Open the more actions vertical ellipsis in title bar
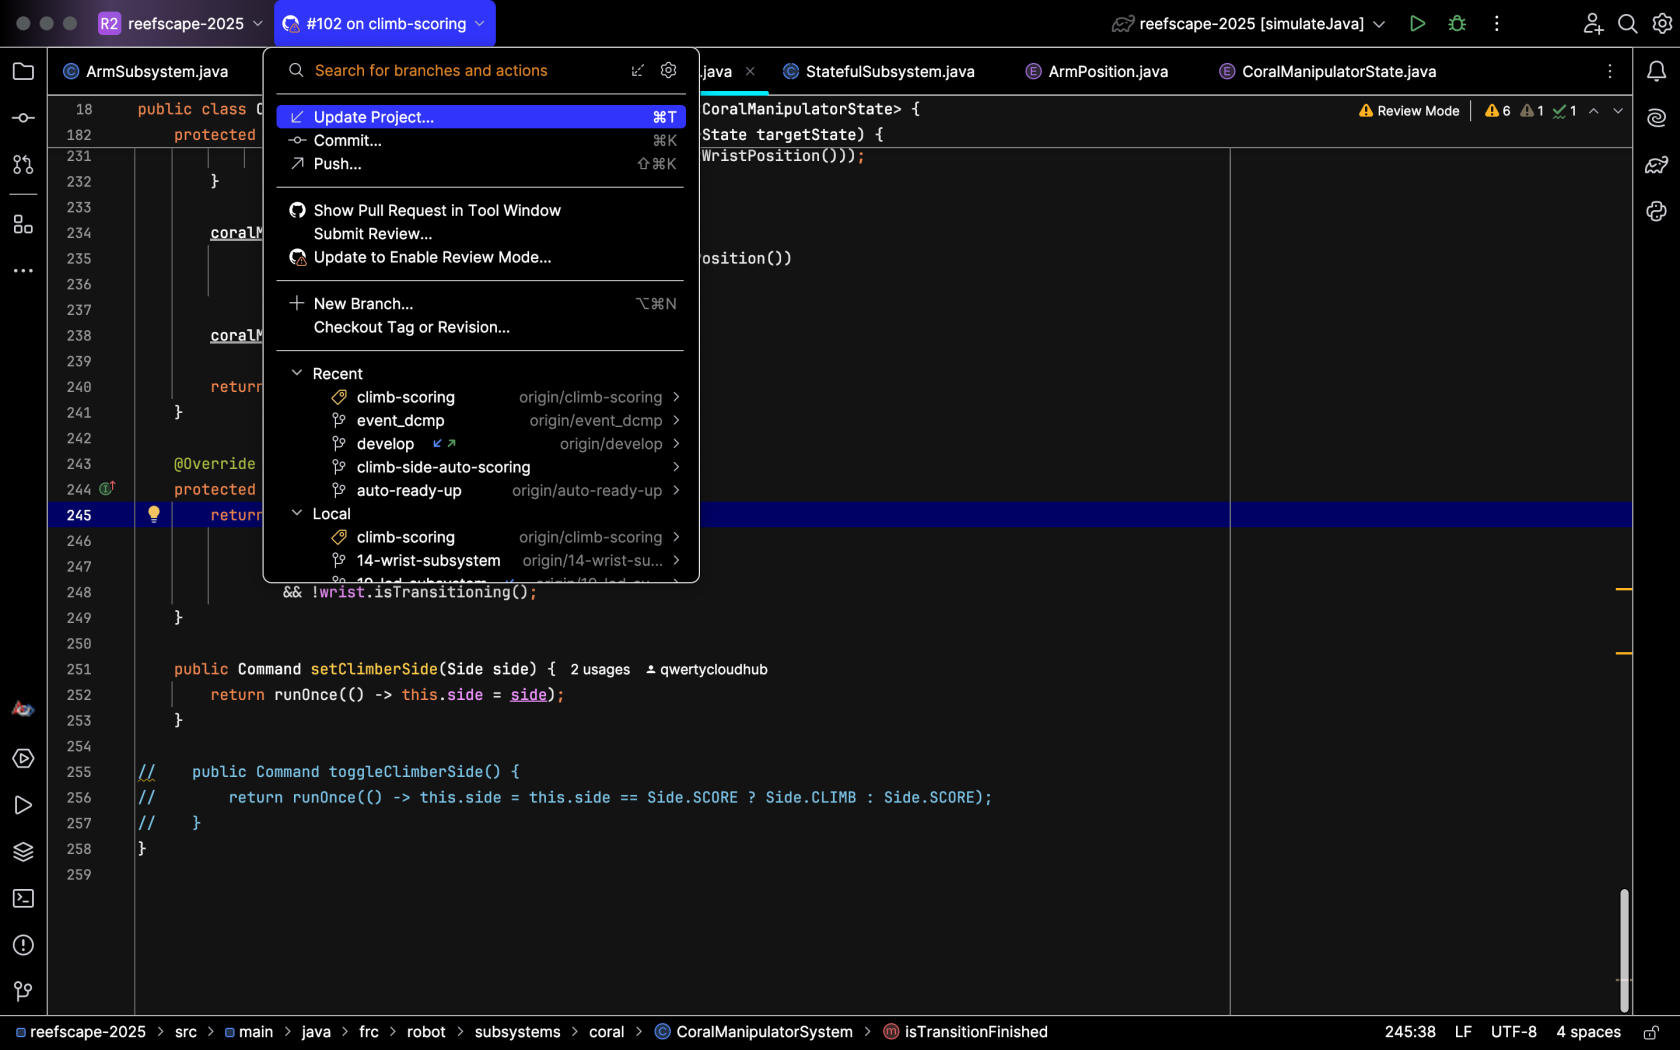Viewport: 1680px width, 1050px height. 1497,23
